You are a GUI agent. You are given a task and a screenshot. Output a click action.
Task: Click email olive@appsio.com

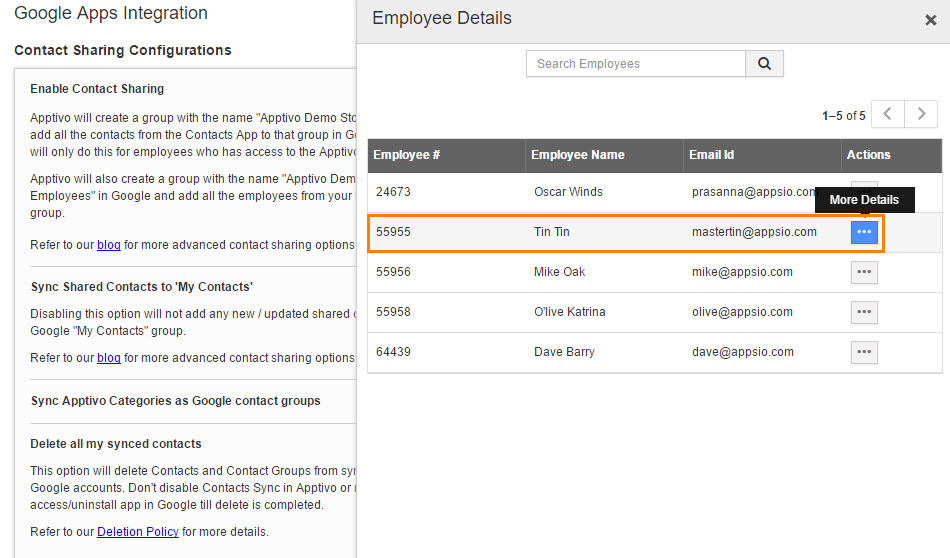[742, 312]
